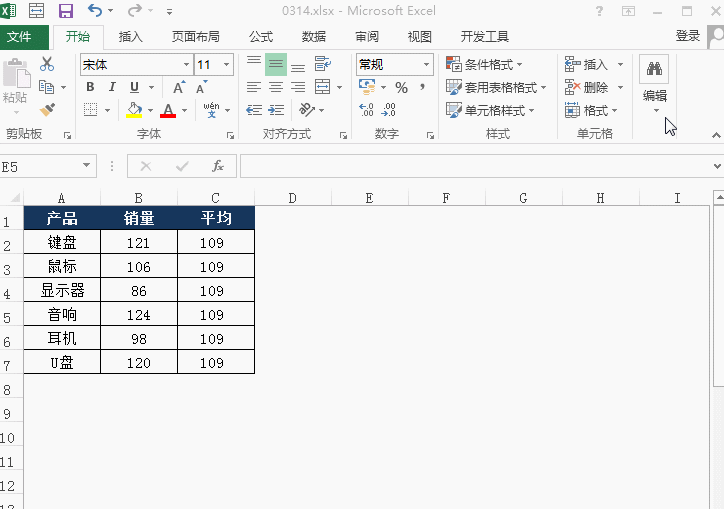Screen dimensions: 724x509
Task: Switch to the 数据 Data tab
Action: (x=314, y=37)
